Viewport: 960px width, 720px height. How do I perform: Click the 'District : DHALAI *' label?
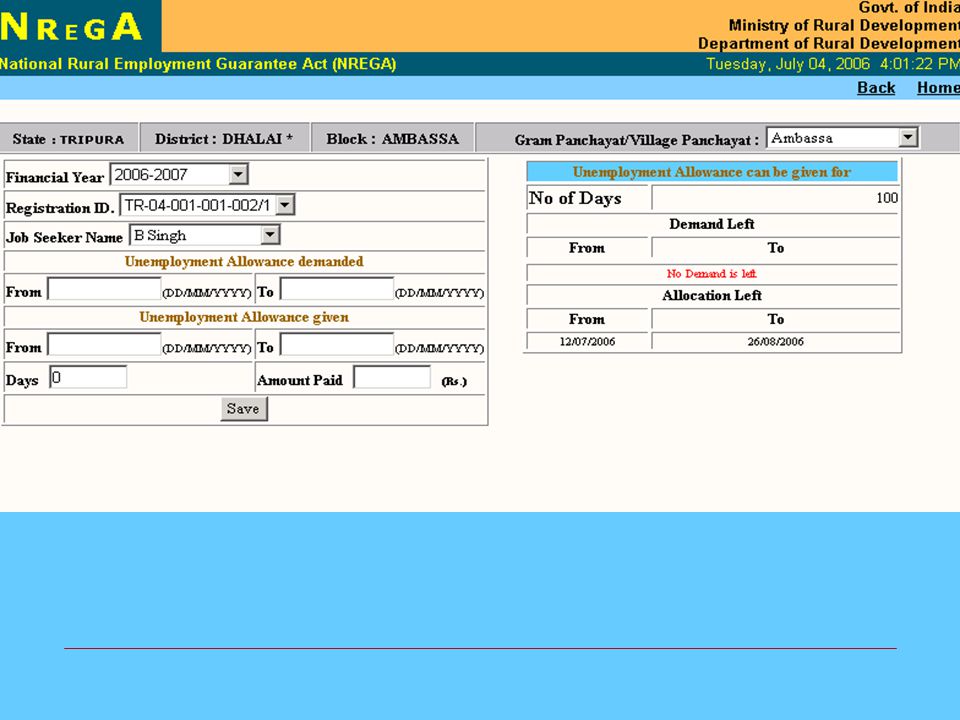(223, 139)
